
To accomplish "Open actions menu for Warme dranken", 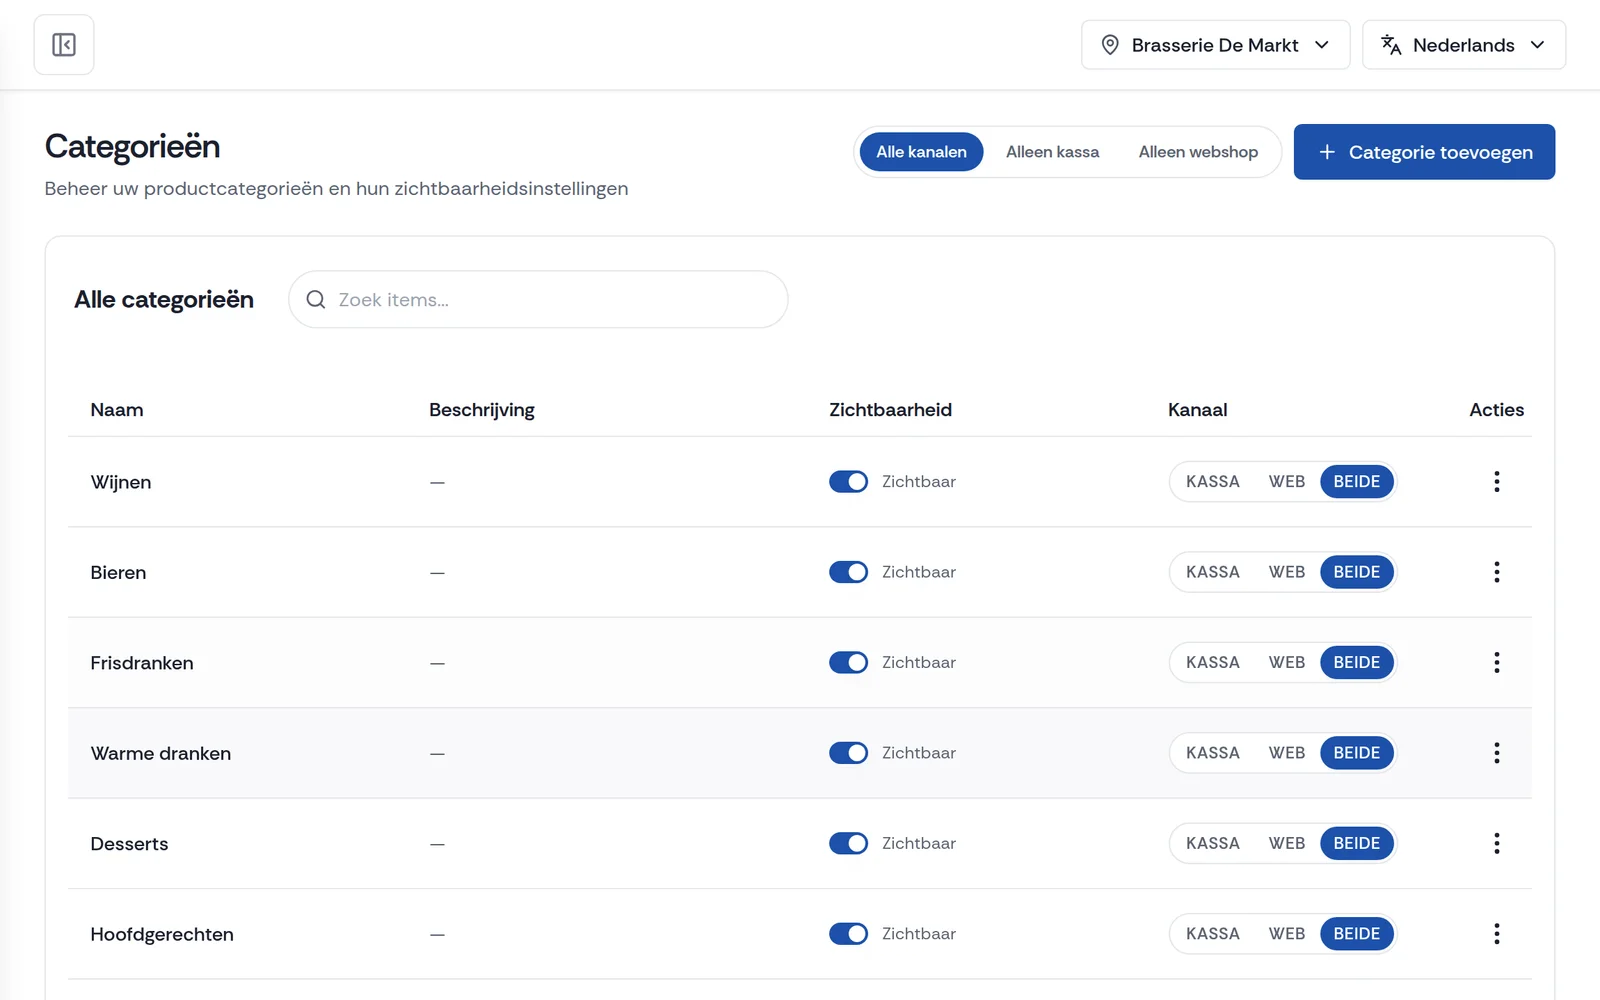I will pos(1496,753).
